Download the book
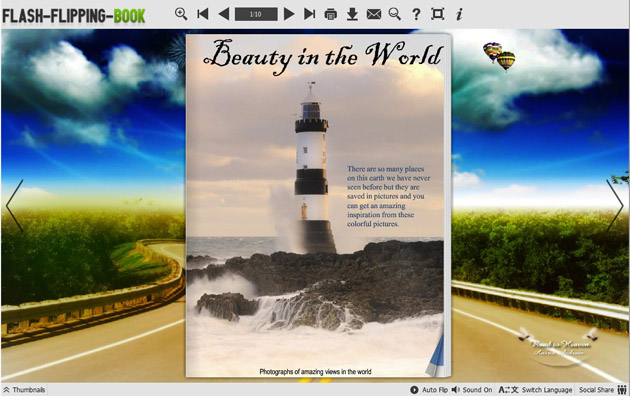This screenshot has height=396, width=630. click(352, 14)
